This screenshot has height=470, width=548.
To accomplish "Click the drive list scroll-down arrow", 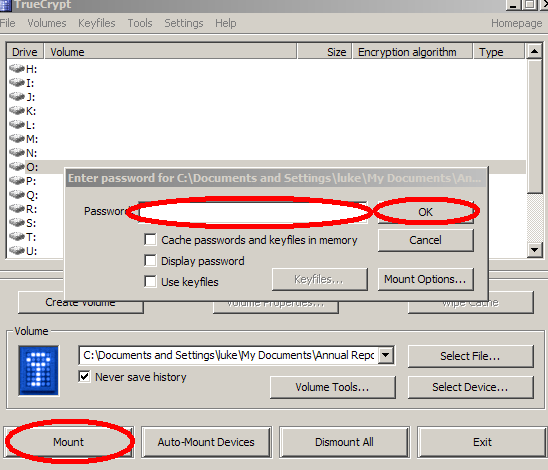I will pyautogui.click(x=534, y=250).
